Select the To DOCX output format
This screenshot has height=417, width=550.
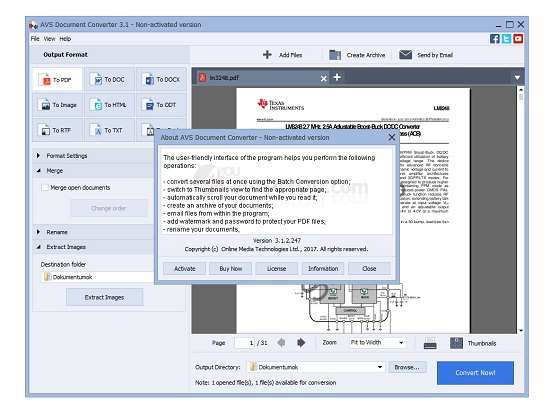(161, 80)
